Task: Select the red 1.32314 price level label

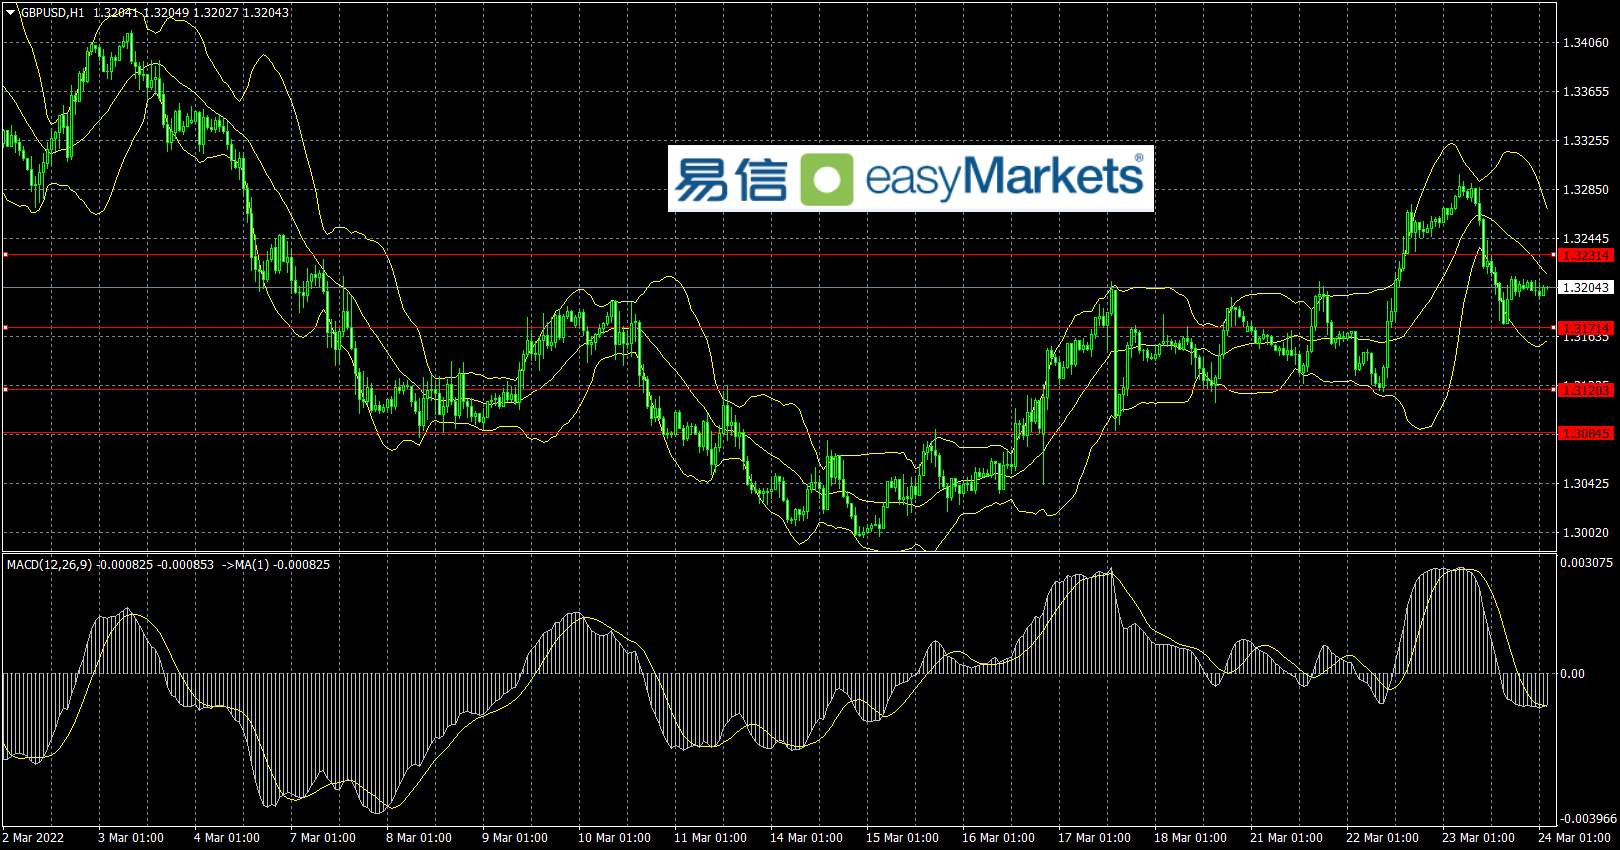Action: 1586,256
